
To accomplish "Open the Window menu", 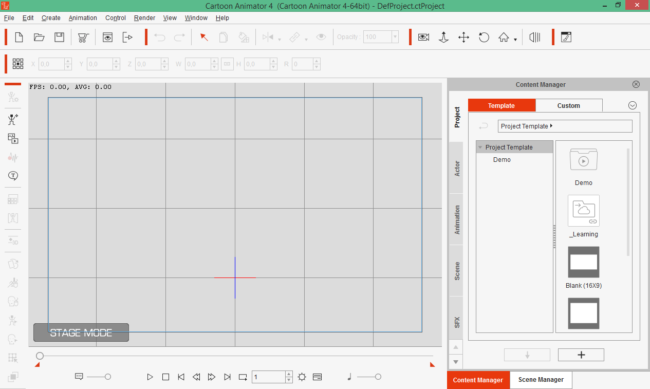I will tap(196, 18).
